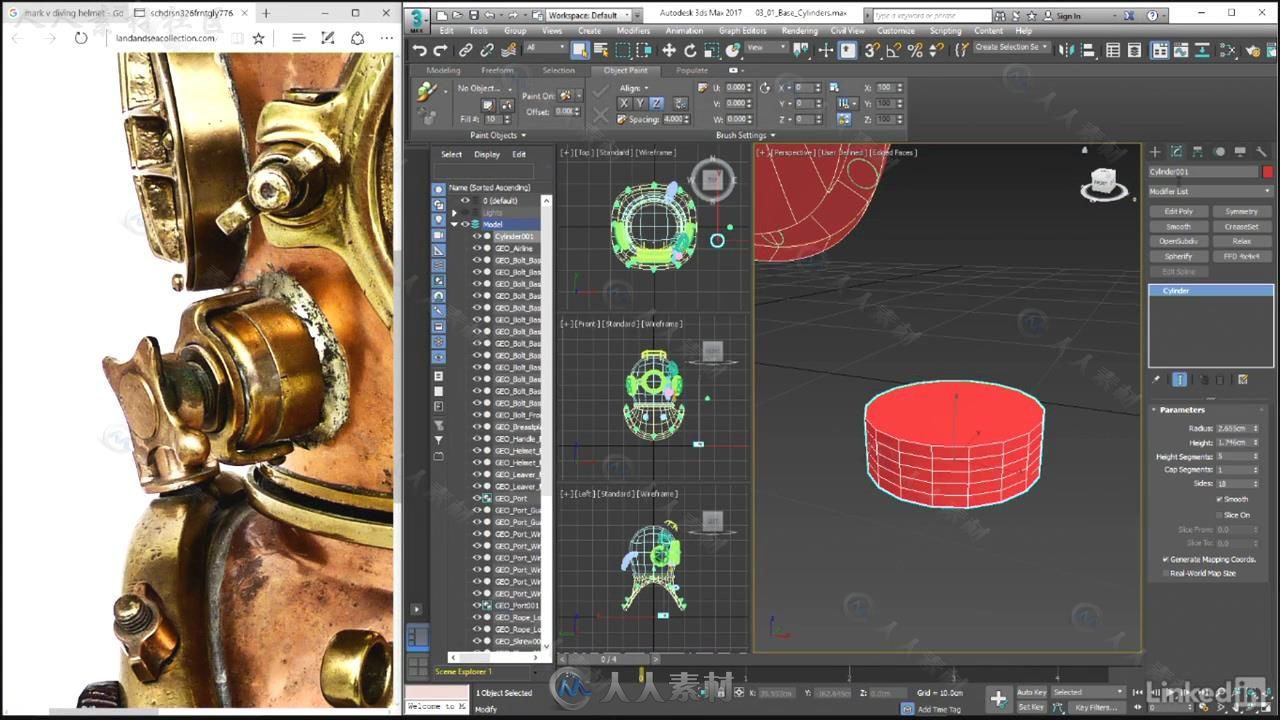1280x720 pixels.
Task: Click the Radius value field
Action: tap(1232, 428)
